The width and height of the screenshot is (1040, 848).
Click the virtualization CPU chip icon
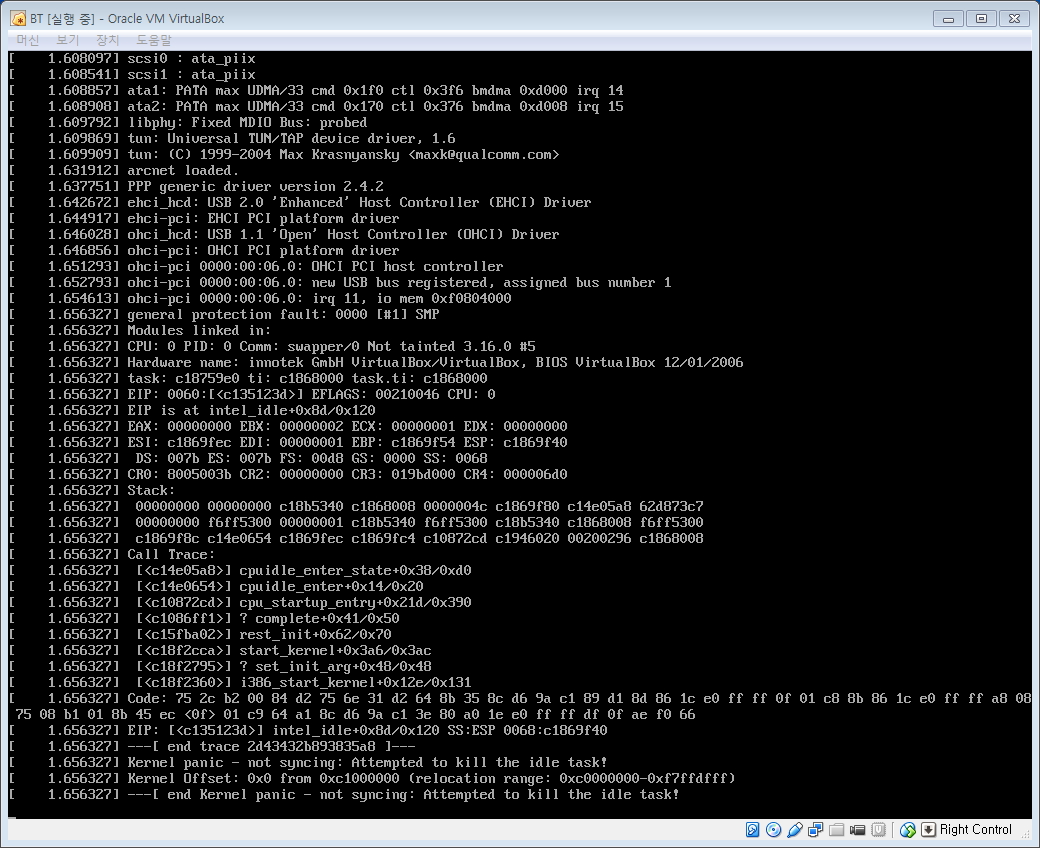pyautogui.click(x=878, y=829)
